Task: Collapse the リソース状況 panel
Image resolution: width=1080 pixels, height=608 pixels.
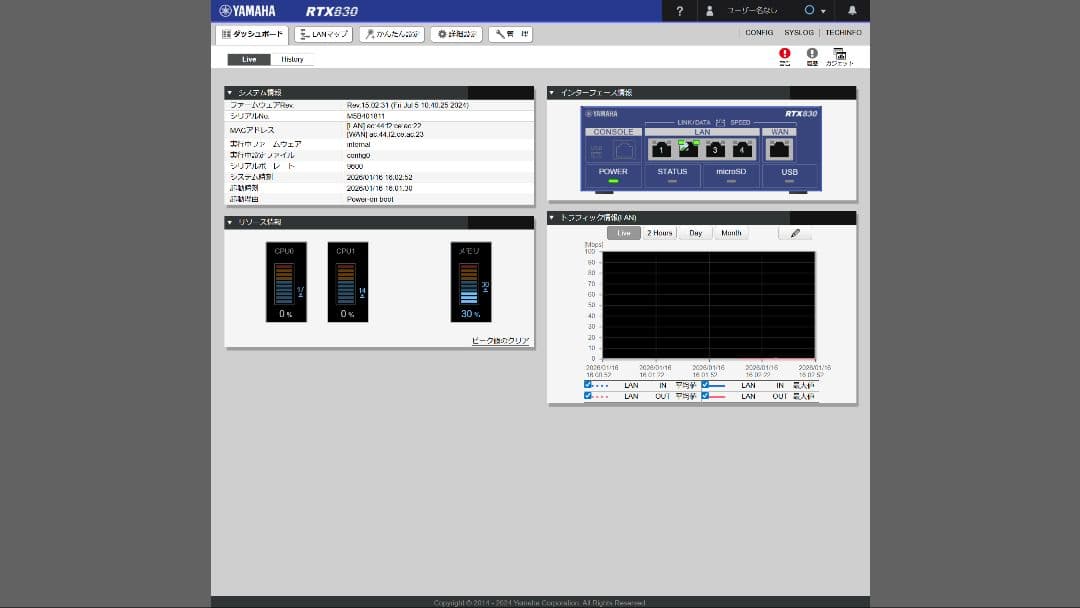Action: click(232, 222)
